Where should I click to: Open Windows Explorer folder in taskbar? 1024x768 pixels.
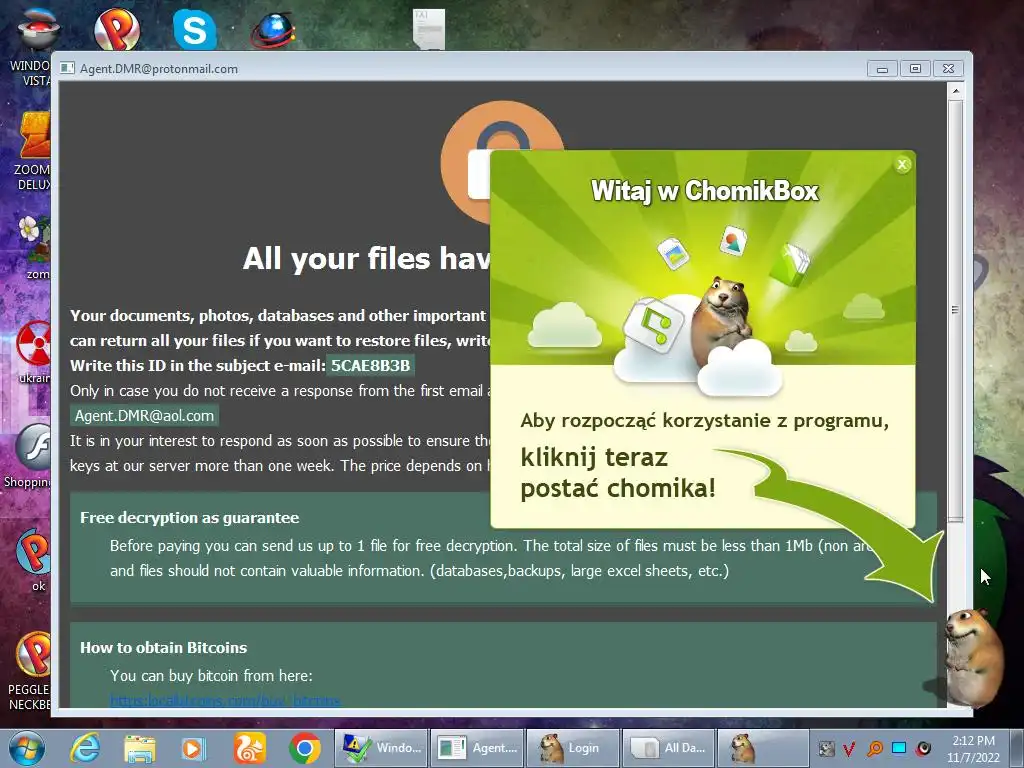pyautogui.click(x=140, y=748)
